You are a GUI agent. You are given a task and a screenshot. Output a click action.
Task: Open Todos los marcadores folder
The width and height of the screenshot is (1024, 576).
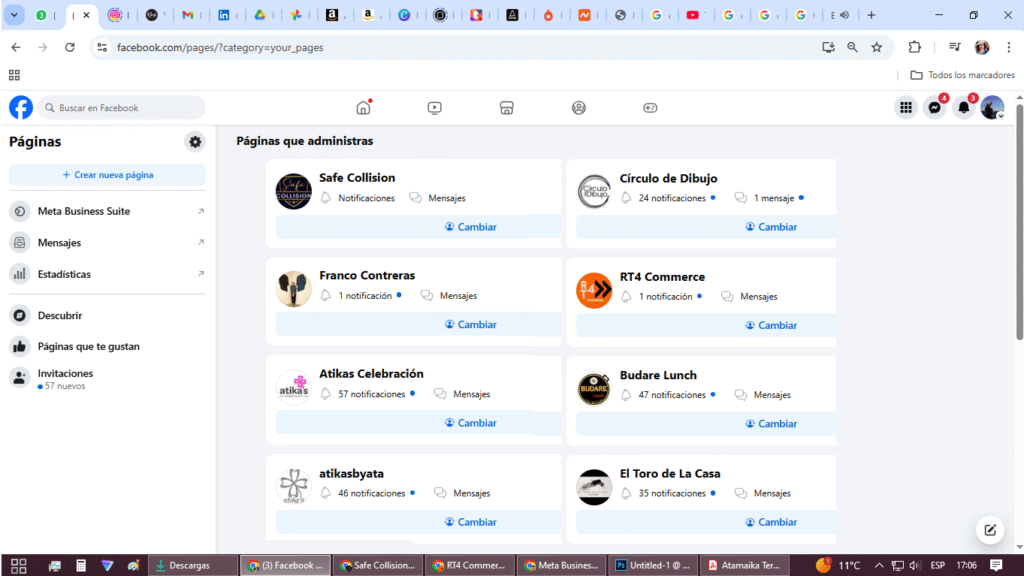click(963, 75)
